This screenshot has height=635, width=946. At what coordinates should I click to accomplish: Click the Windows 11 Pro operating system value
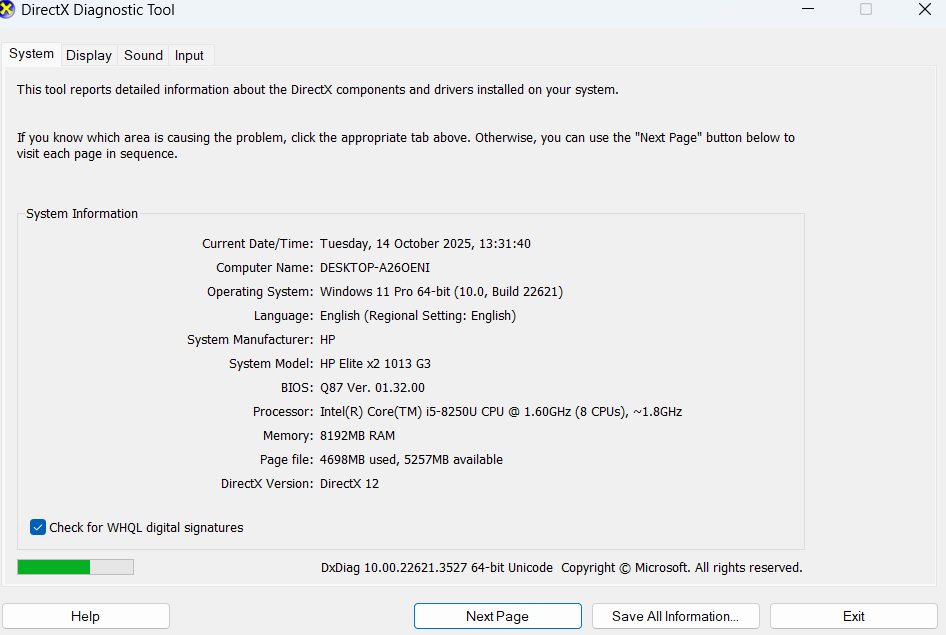tap(441, 292)
